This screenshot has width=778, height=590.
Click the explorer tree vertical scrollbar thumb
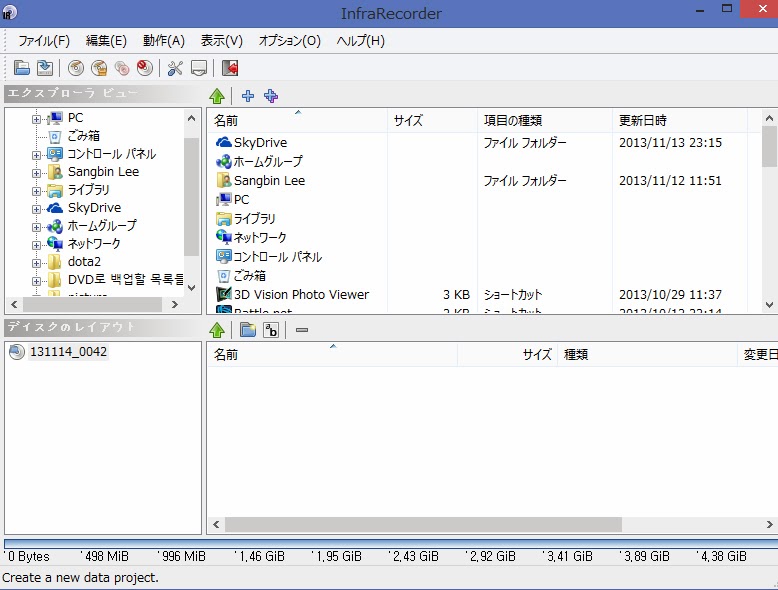(191, 197)
